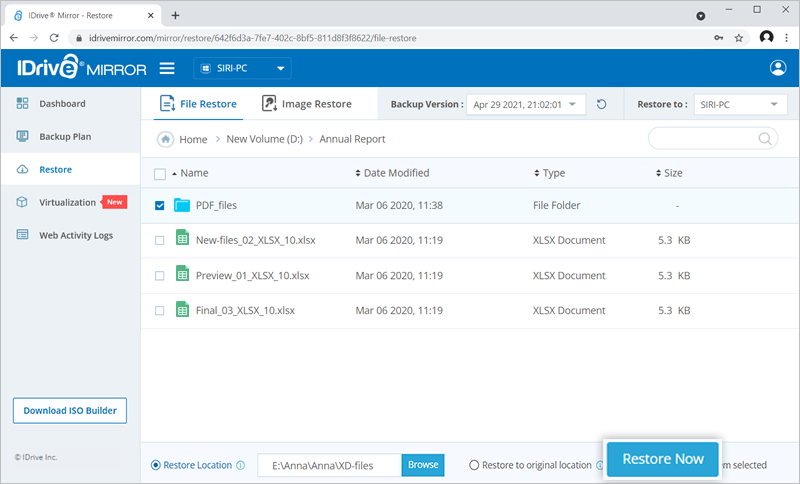Sort files by Date Modified column
This screenshot has height=484, width=800.
click(392, 173)
